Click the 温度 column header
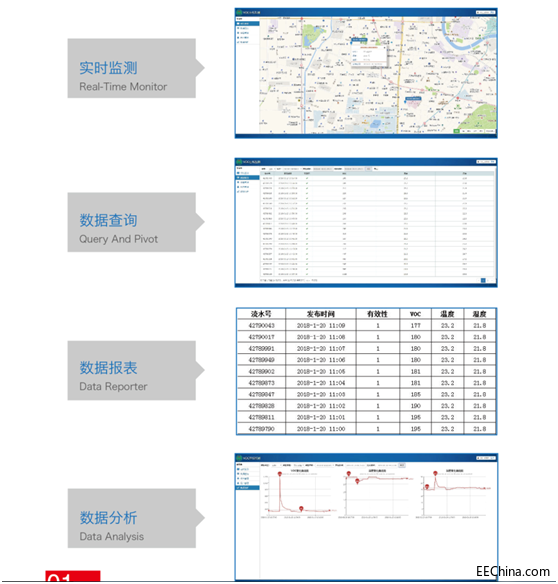 tap(447, 314)
